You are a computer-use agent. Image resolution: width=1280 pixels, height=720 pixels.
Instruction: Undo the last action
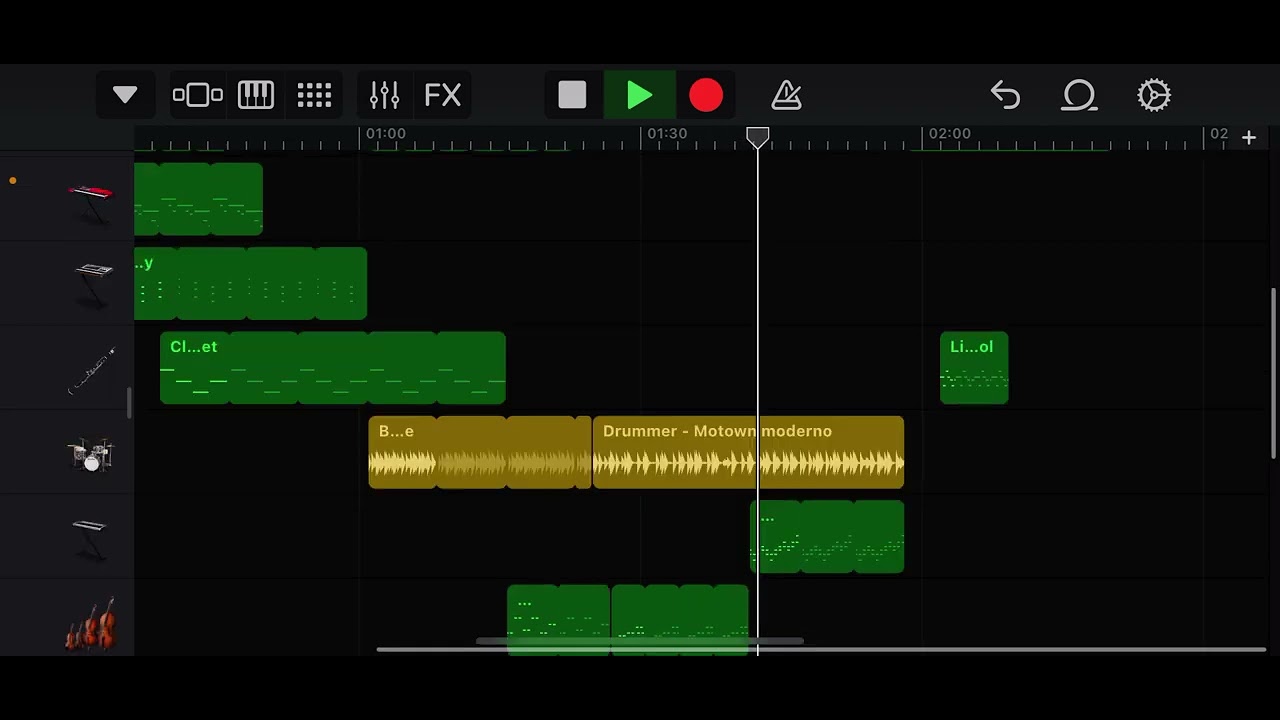(x=1005, y=95)
